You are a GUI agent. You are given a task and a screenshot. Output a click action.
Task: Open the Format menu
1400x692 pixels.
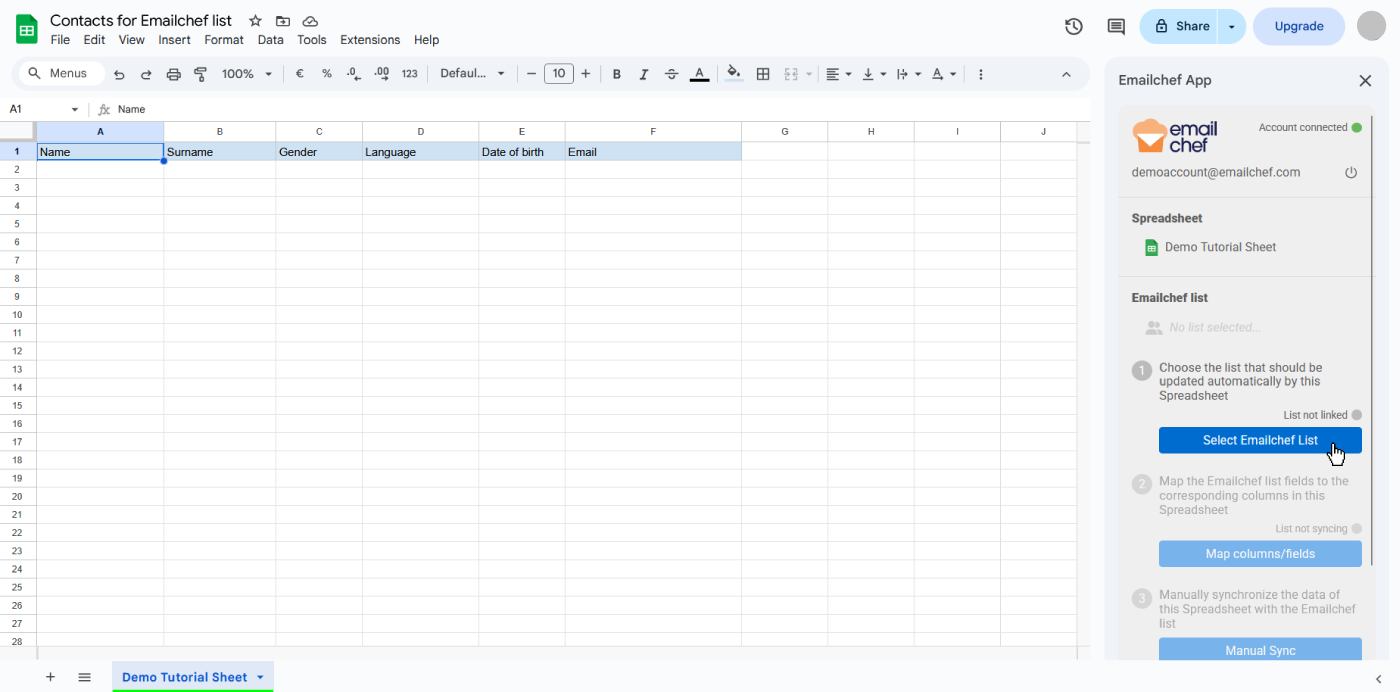[x=223, y=40]
